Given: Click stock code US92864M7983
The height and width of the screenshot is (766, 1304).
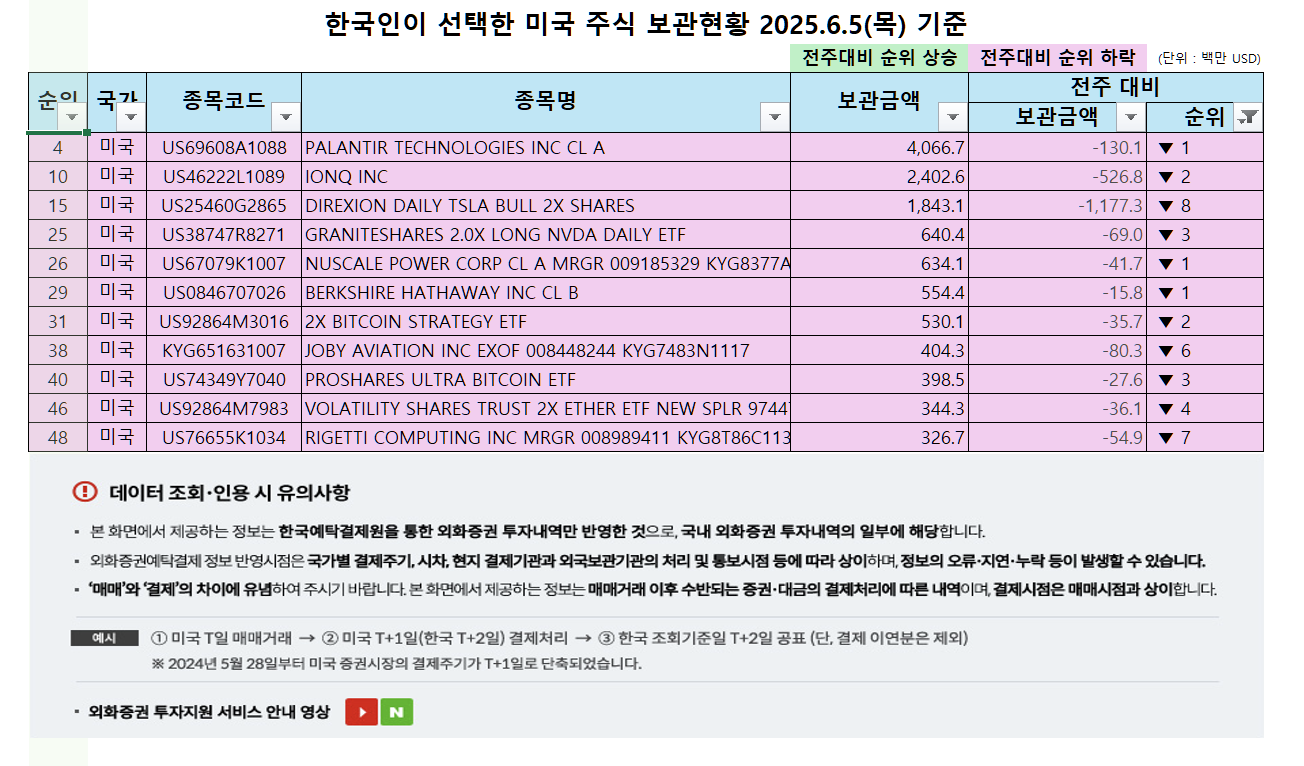Looking at the screenshot, I should (x=224, y=409).
